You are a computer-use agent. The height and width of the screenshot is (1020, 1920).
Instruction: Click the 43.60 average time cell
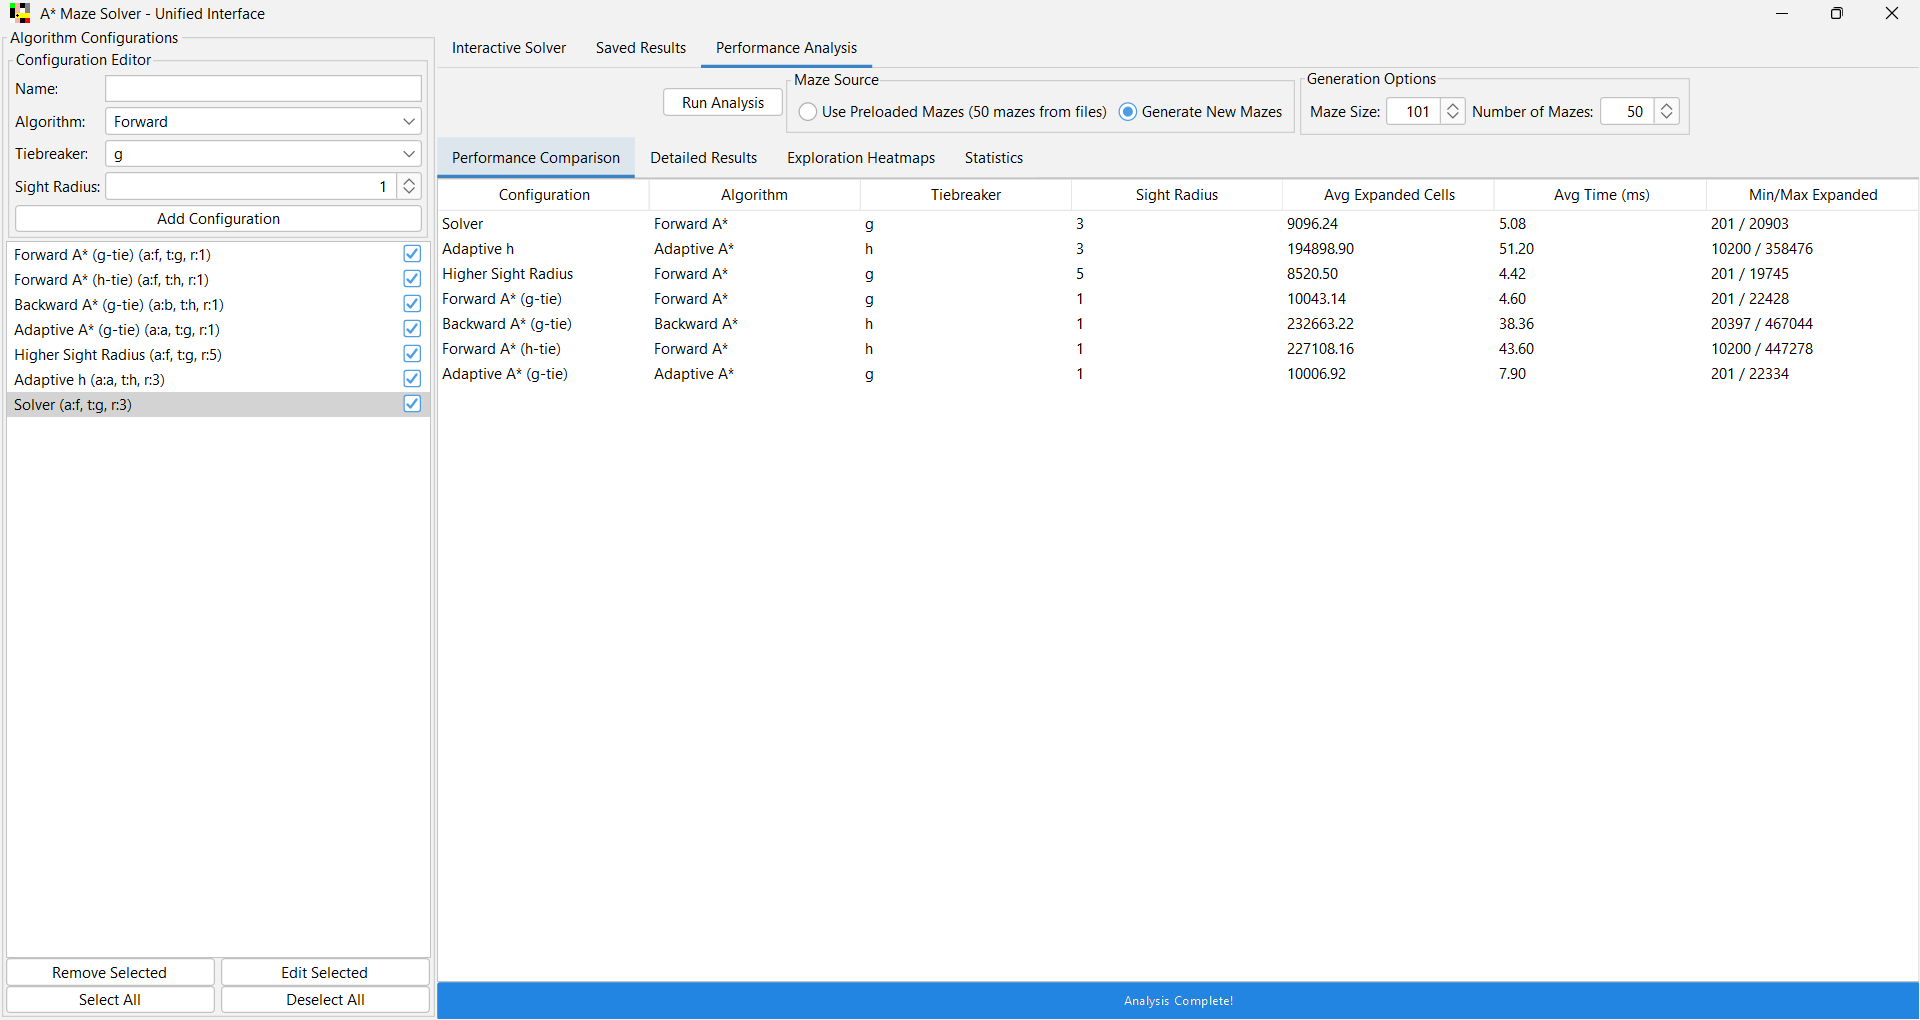click(1516, 349)
